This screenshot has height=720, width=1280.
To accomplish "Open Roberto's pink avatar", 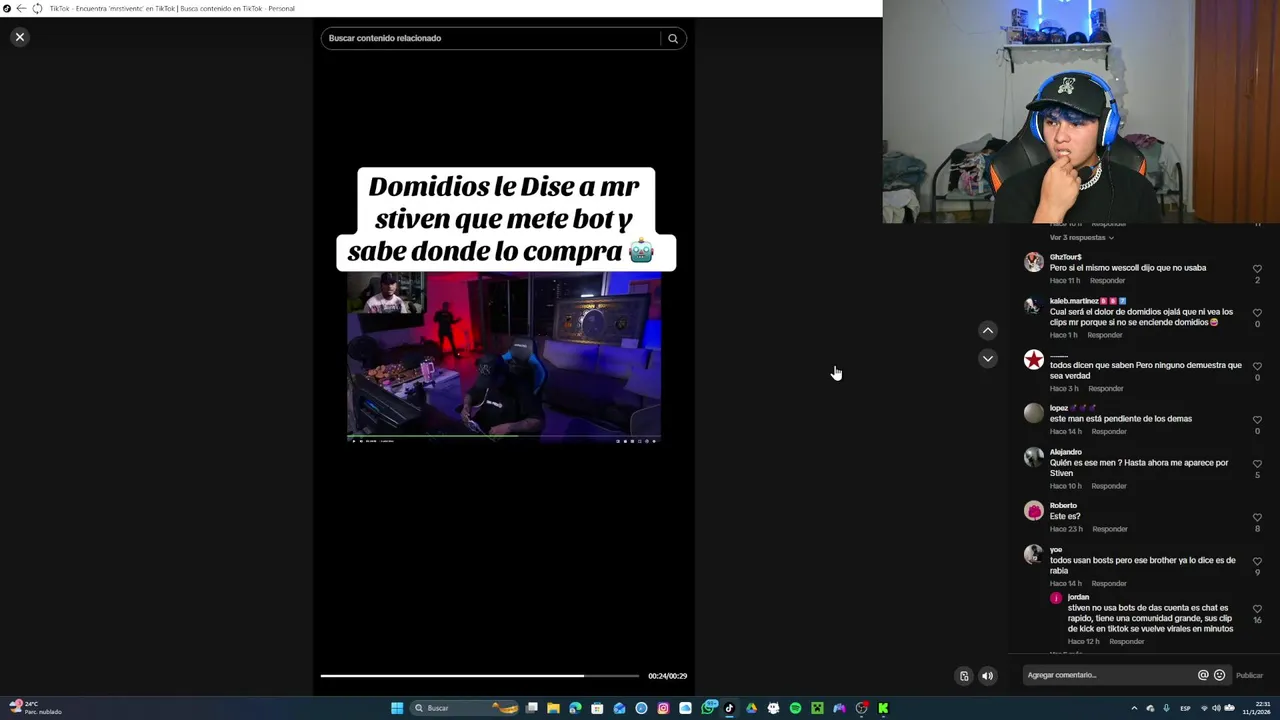I will coord(1034,511).
